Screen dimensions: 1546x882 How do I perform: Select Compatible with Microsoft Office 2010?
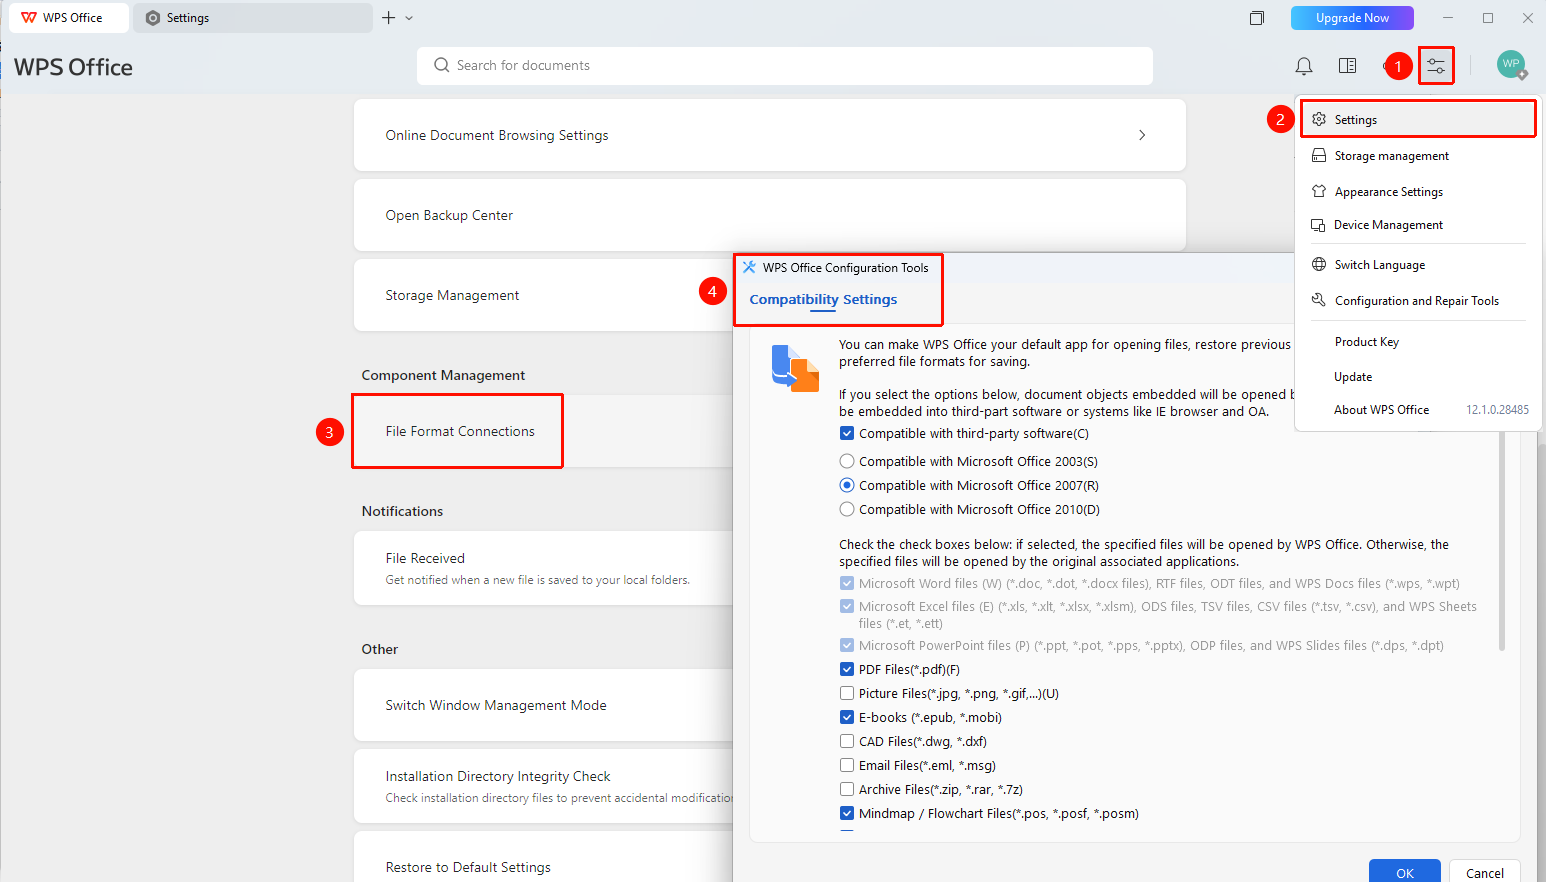tap(847, 510)
